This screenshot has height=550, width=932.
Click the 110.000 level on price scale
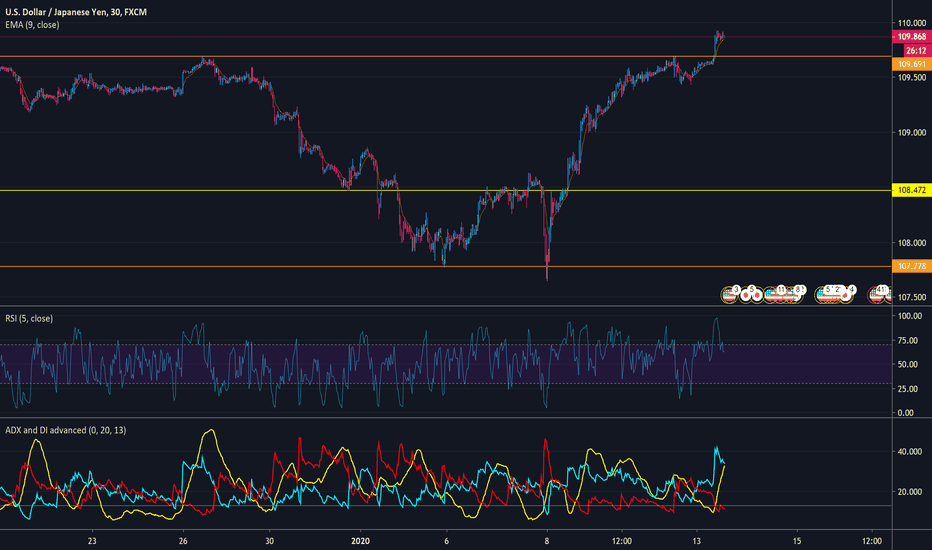pyautogui.click(x=912, y=23)
